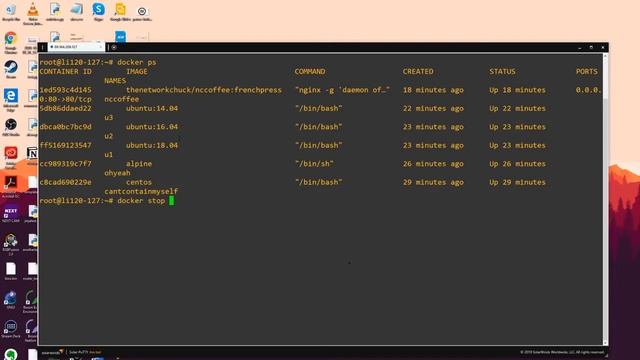The height and width of the screenshot is (360, 640).
Task: Click the SolarWinds logo in status bar
Action: tap(53, 352)
